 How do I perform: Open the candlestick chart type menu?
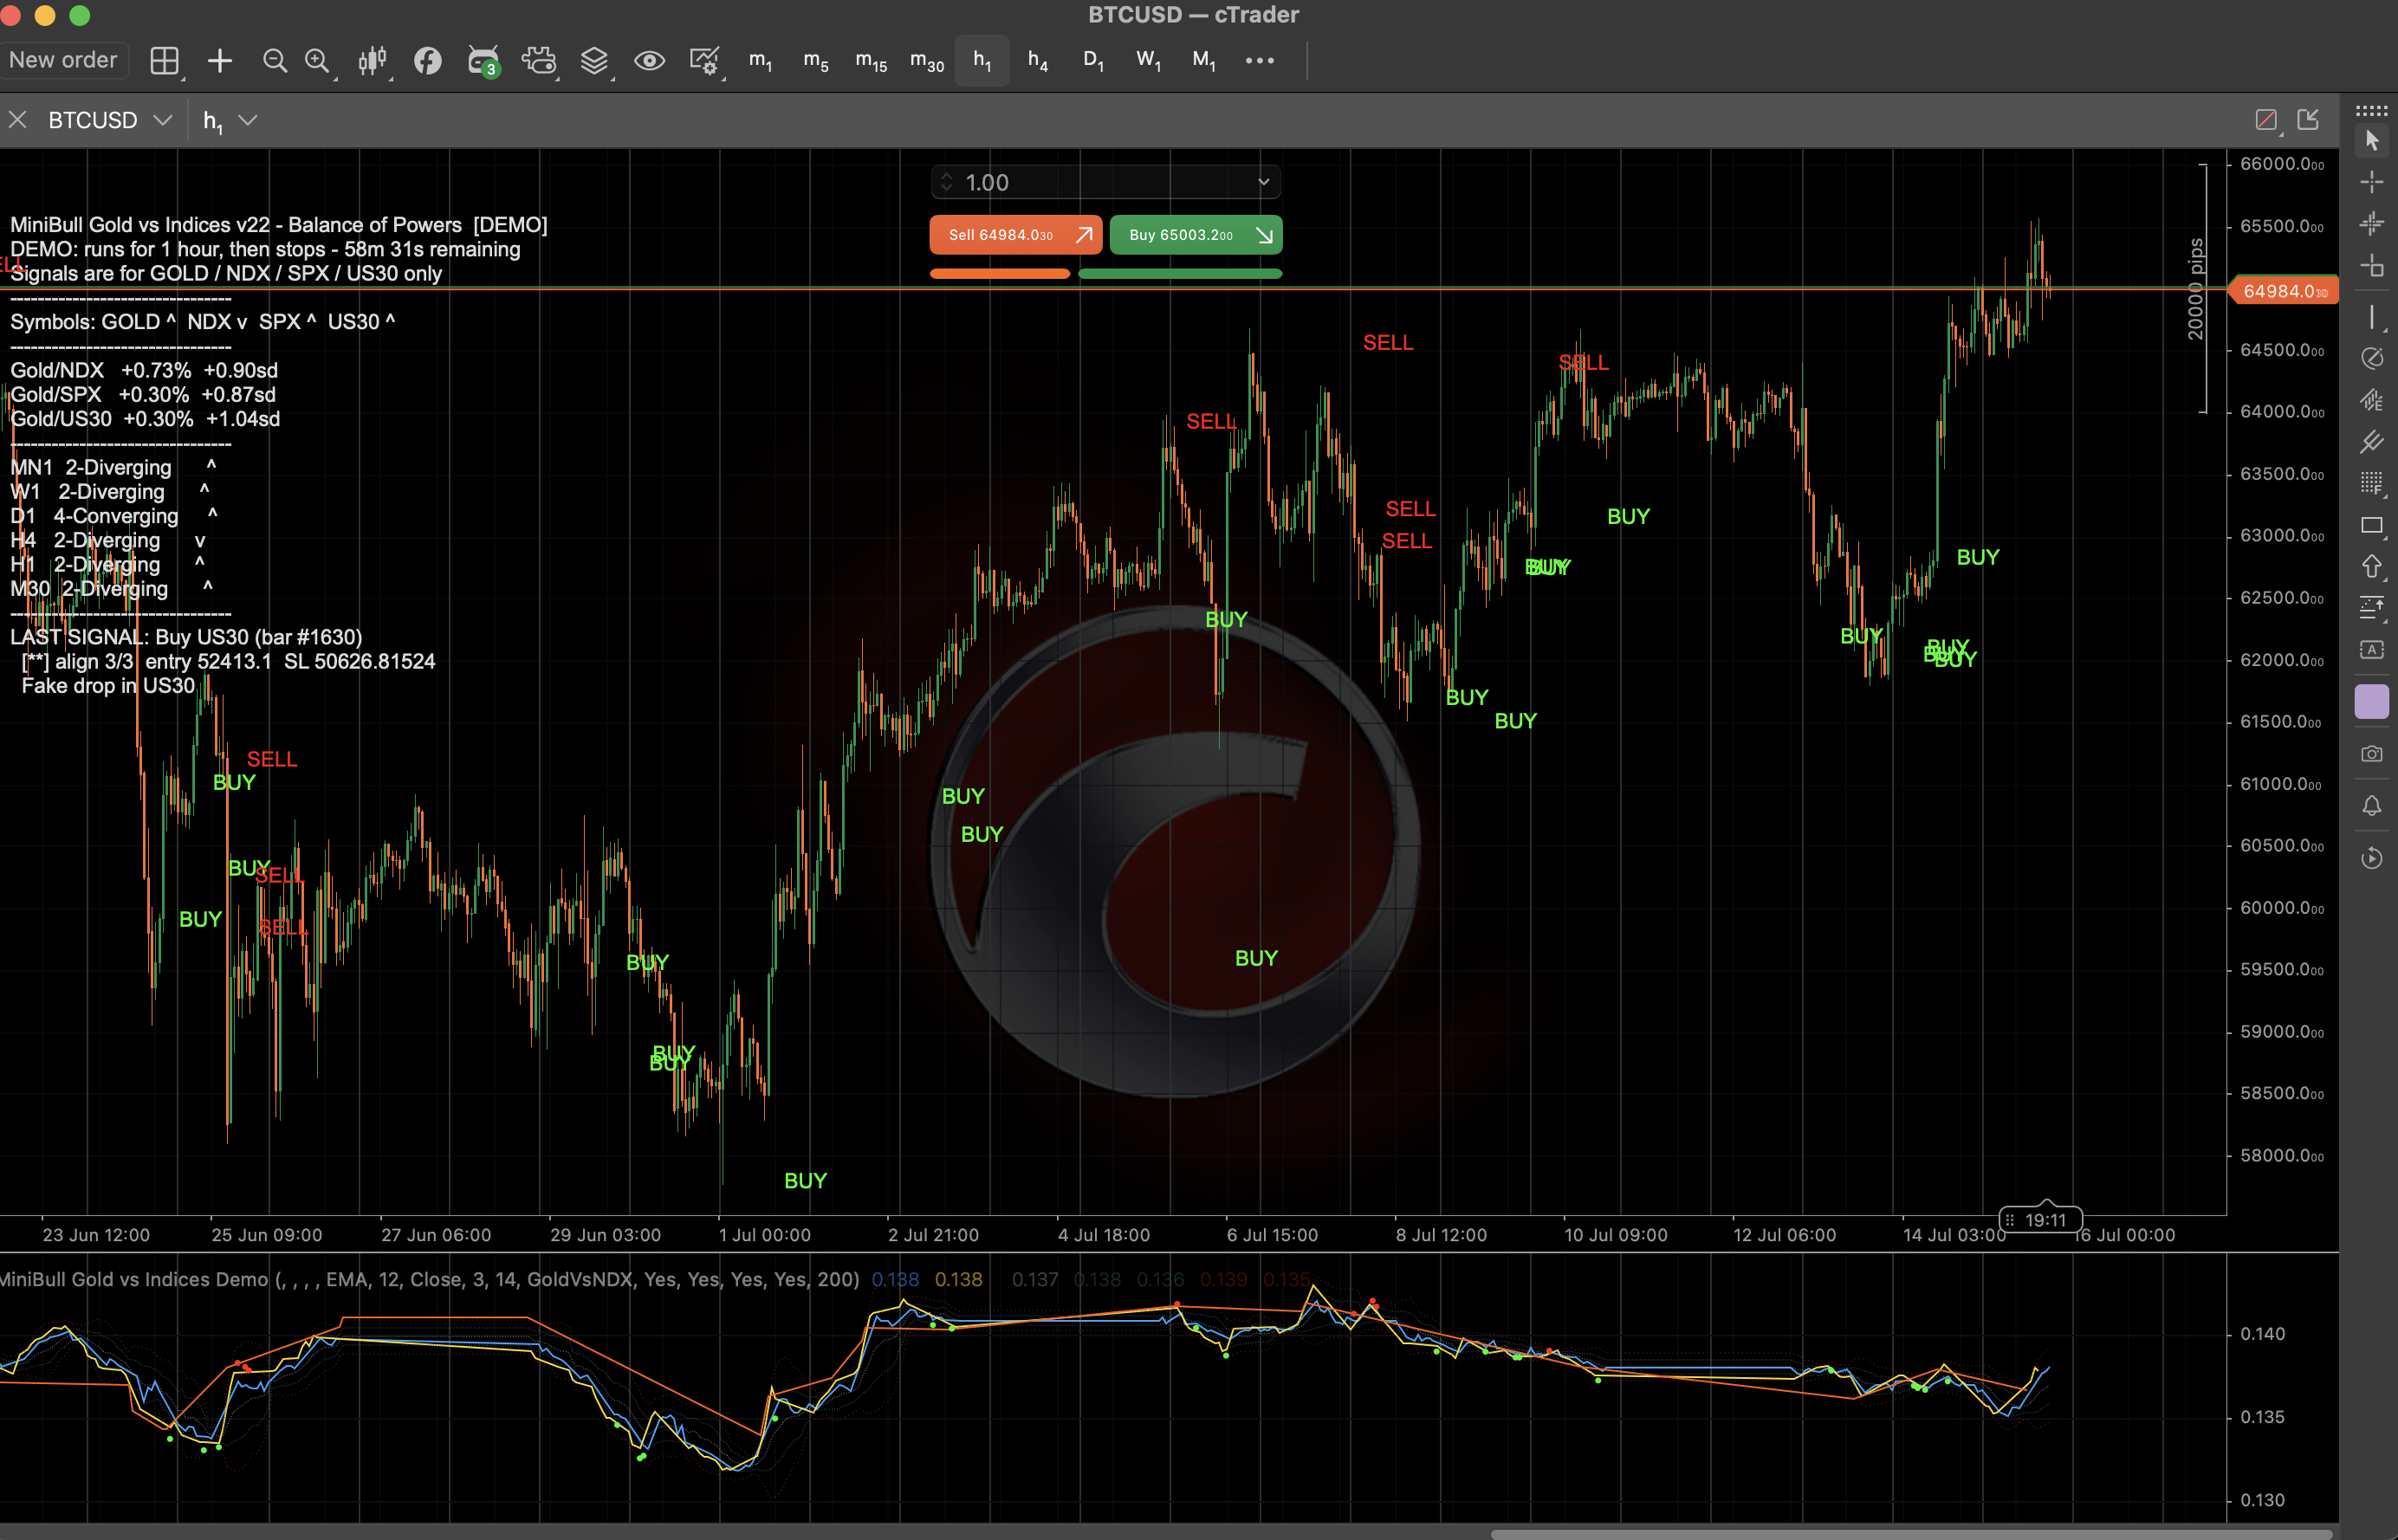pyautogui.click(x=373, y=61)
